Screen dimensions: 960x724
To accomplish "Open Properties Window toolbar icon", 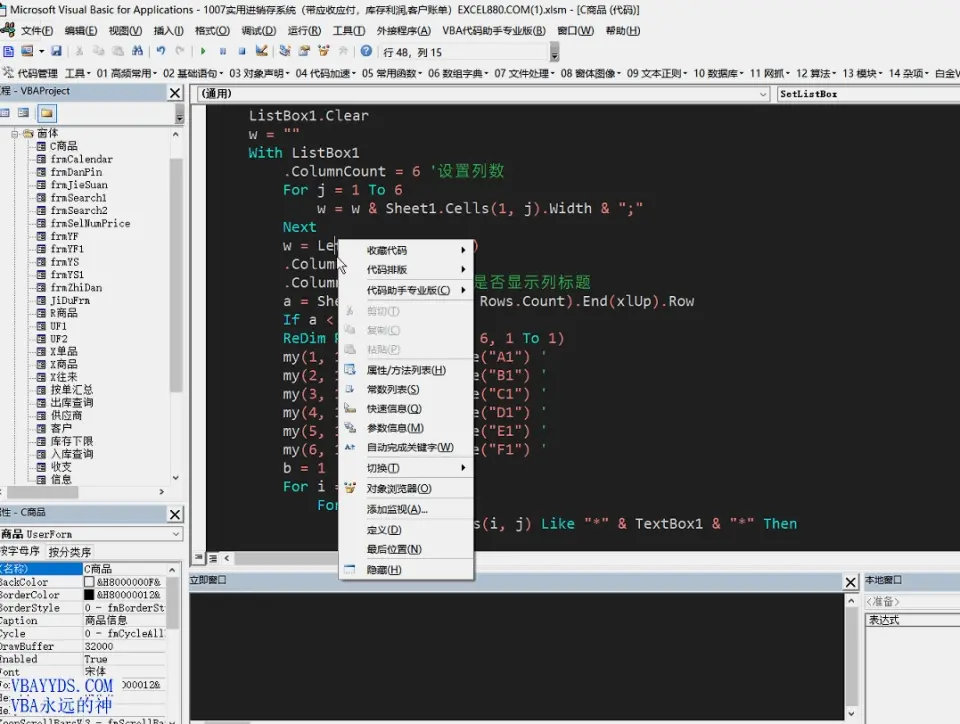I will tap(304, 51).
